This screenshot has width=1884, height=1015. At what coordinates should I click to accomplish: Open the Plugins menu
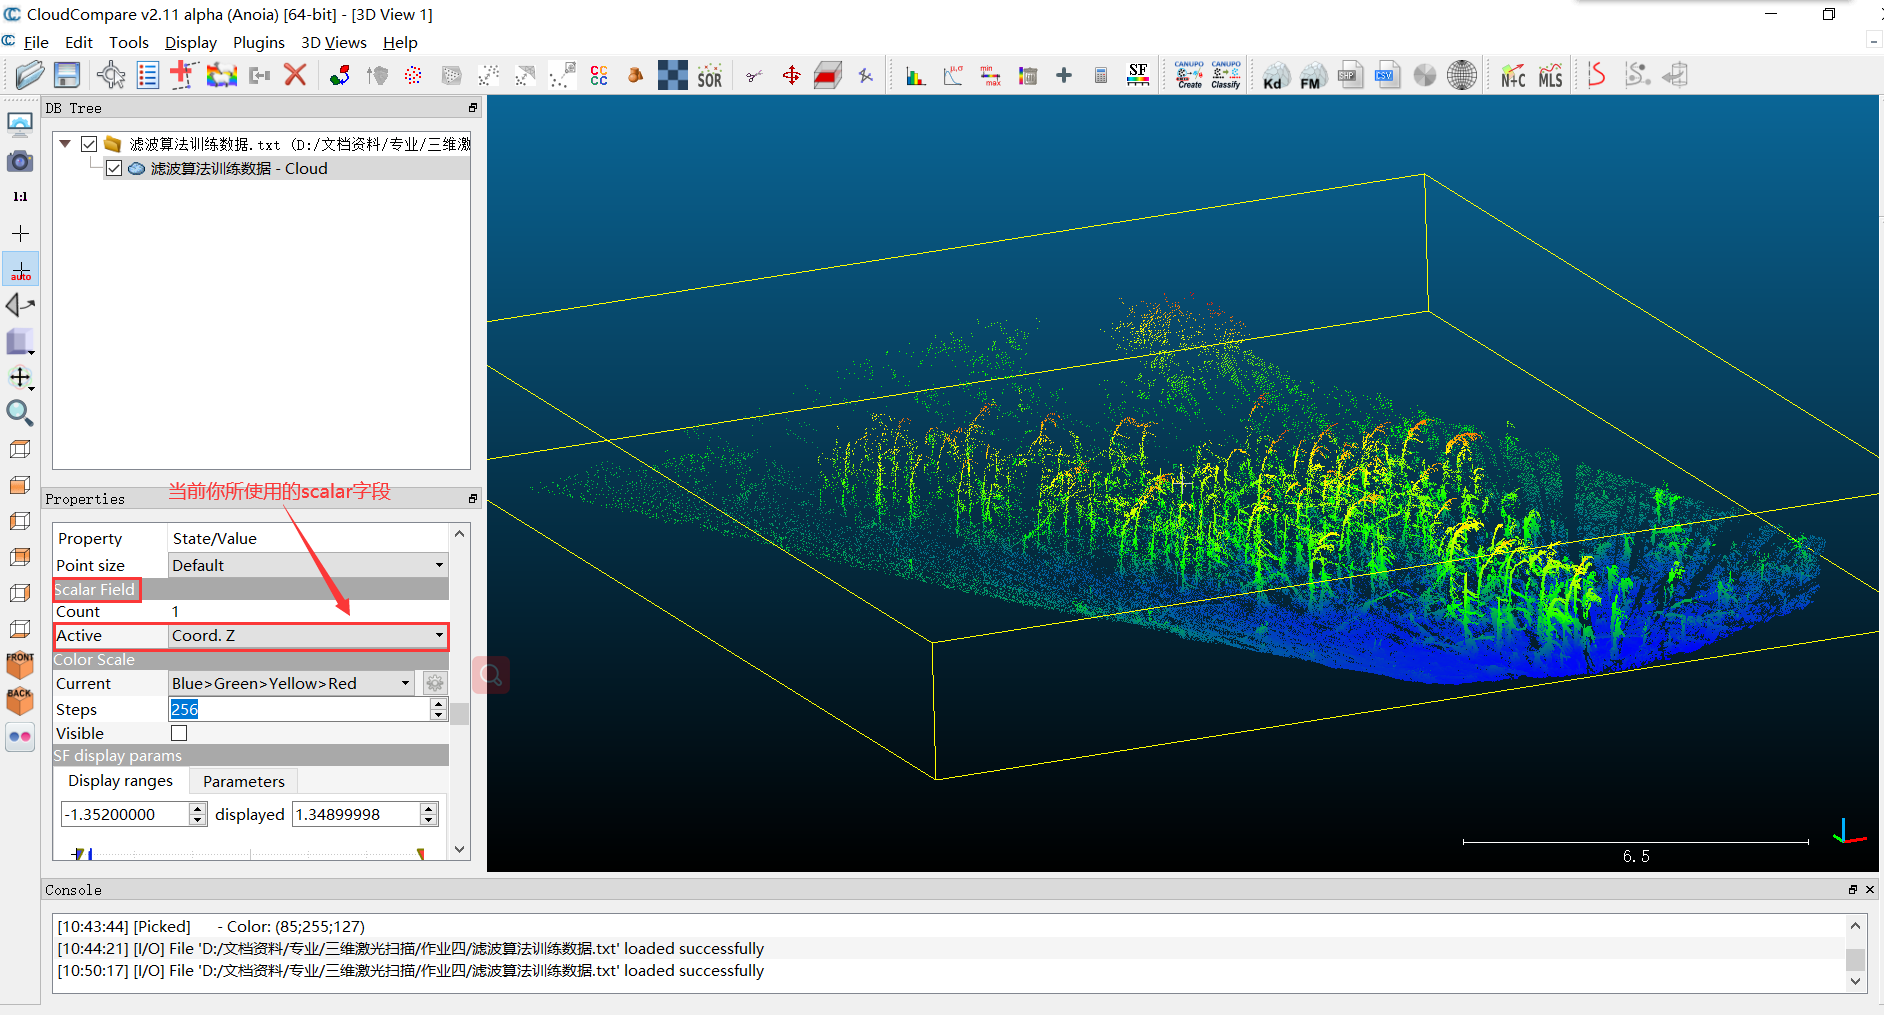[258, 42]
